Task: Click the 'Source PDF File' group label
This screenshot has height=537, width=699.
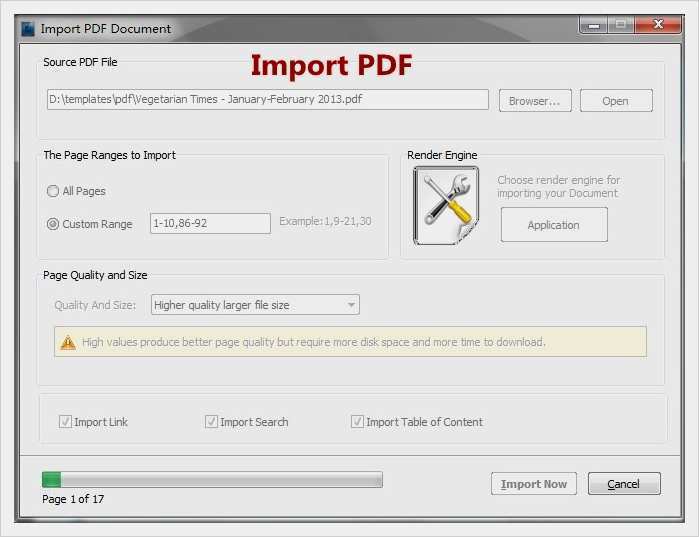Action: click(80, 62)
